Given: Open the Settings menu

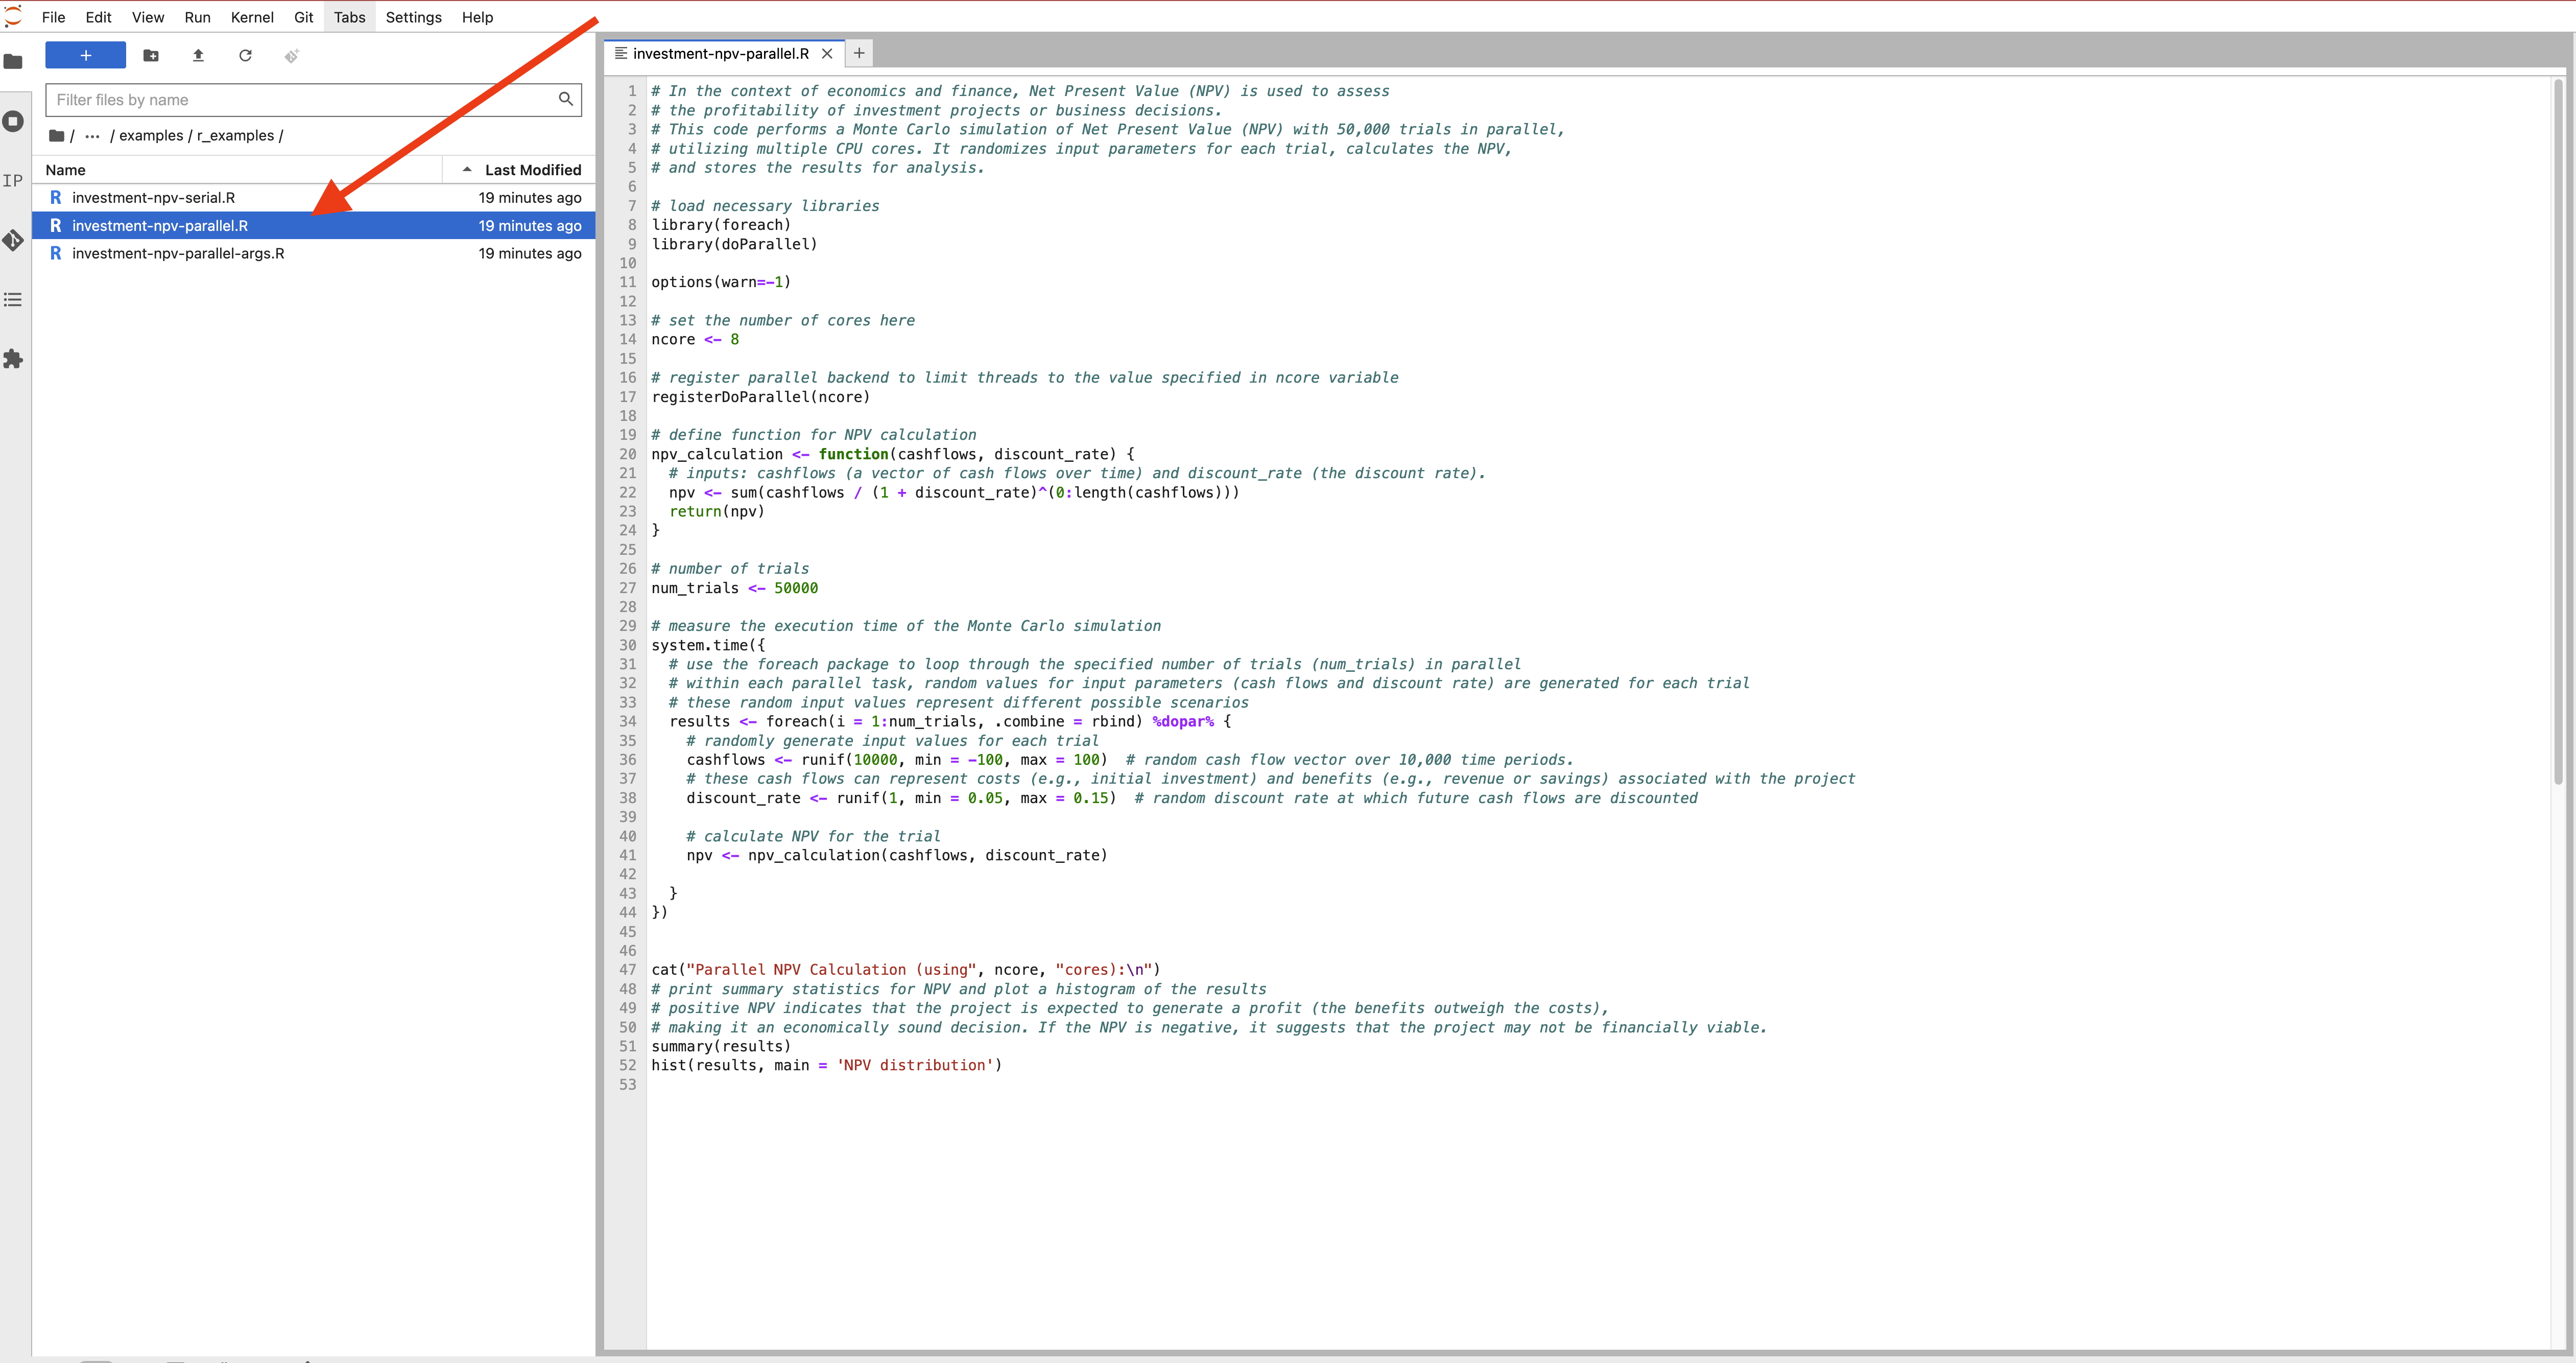Looking at the screenshot, I should click(x=413, y=17).
